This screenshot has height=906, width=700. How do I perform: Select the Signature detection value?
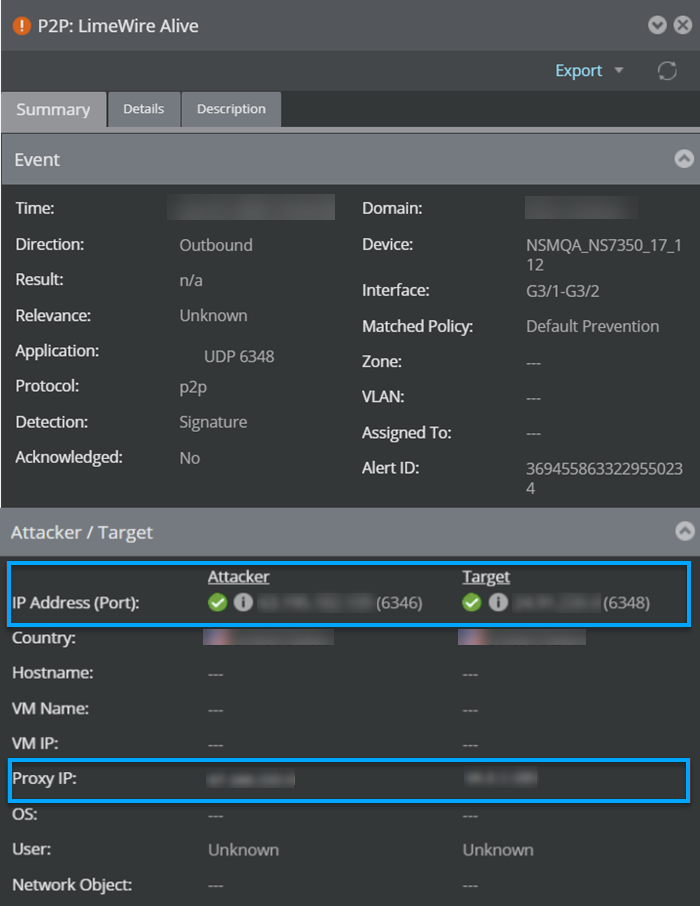(213, 422)
